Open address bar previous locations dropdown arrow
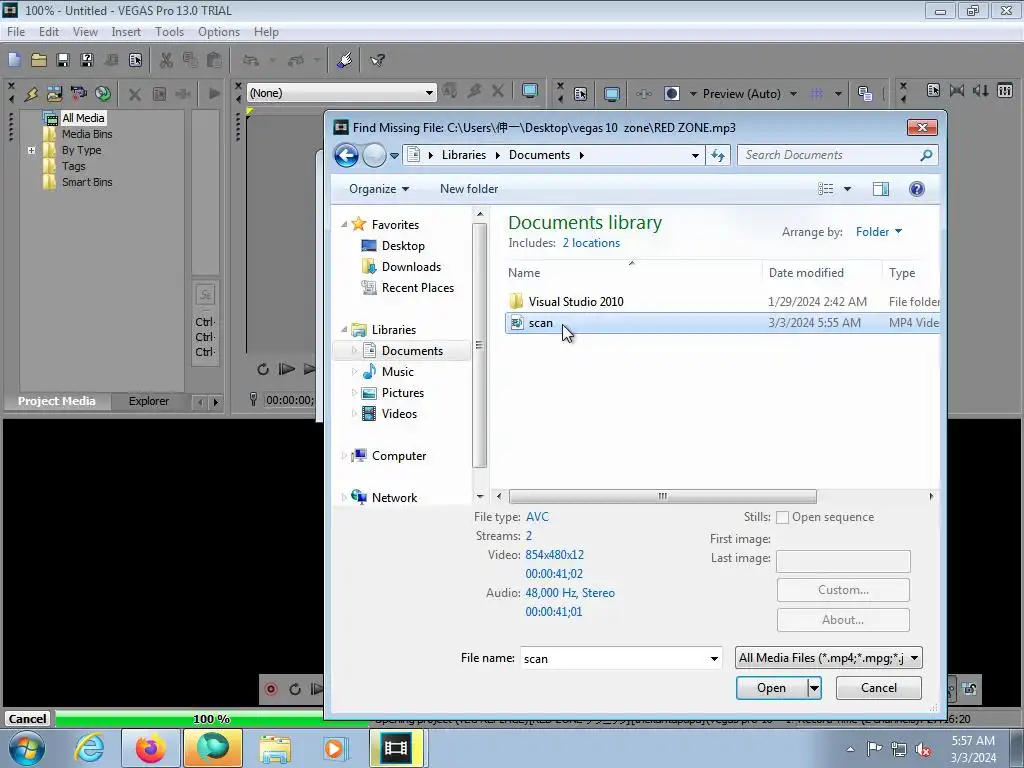Image resolution: width=1024 pixels, height=768 pixels. coord(695,155)
